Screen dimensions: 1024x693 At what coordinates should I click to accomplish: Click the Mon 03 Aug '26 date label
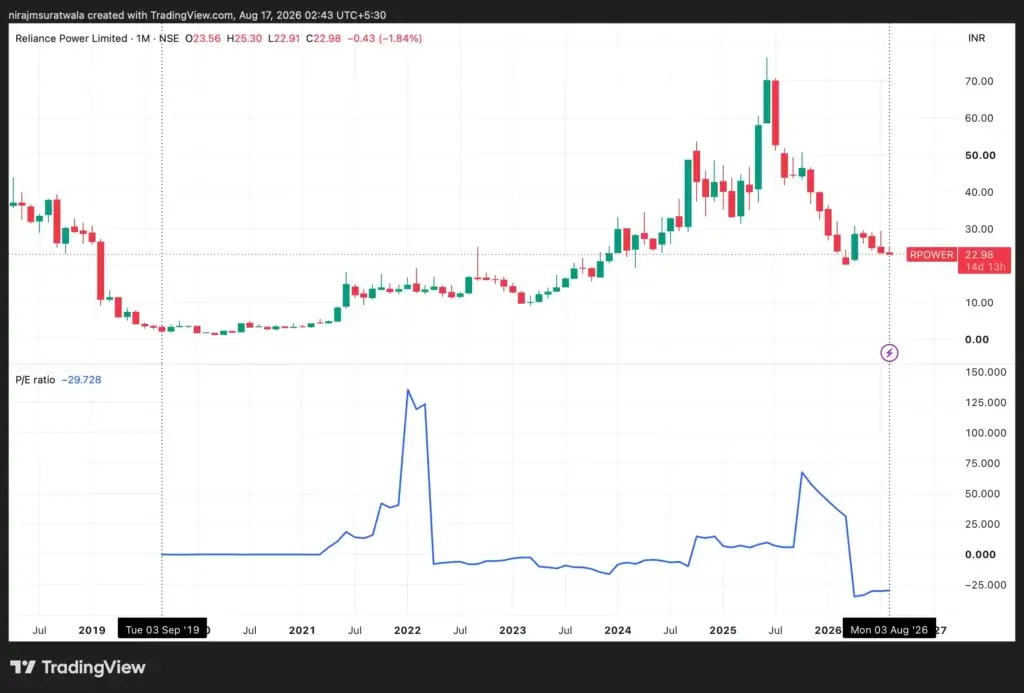click(x=889, y=630)
